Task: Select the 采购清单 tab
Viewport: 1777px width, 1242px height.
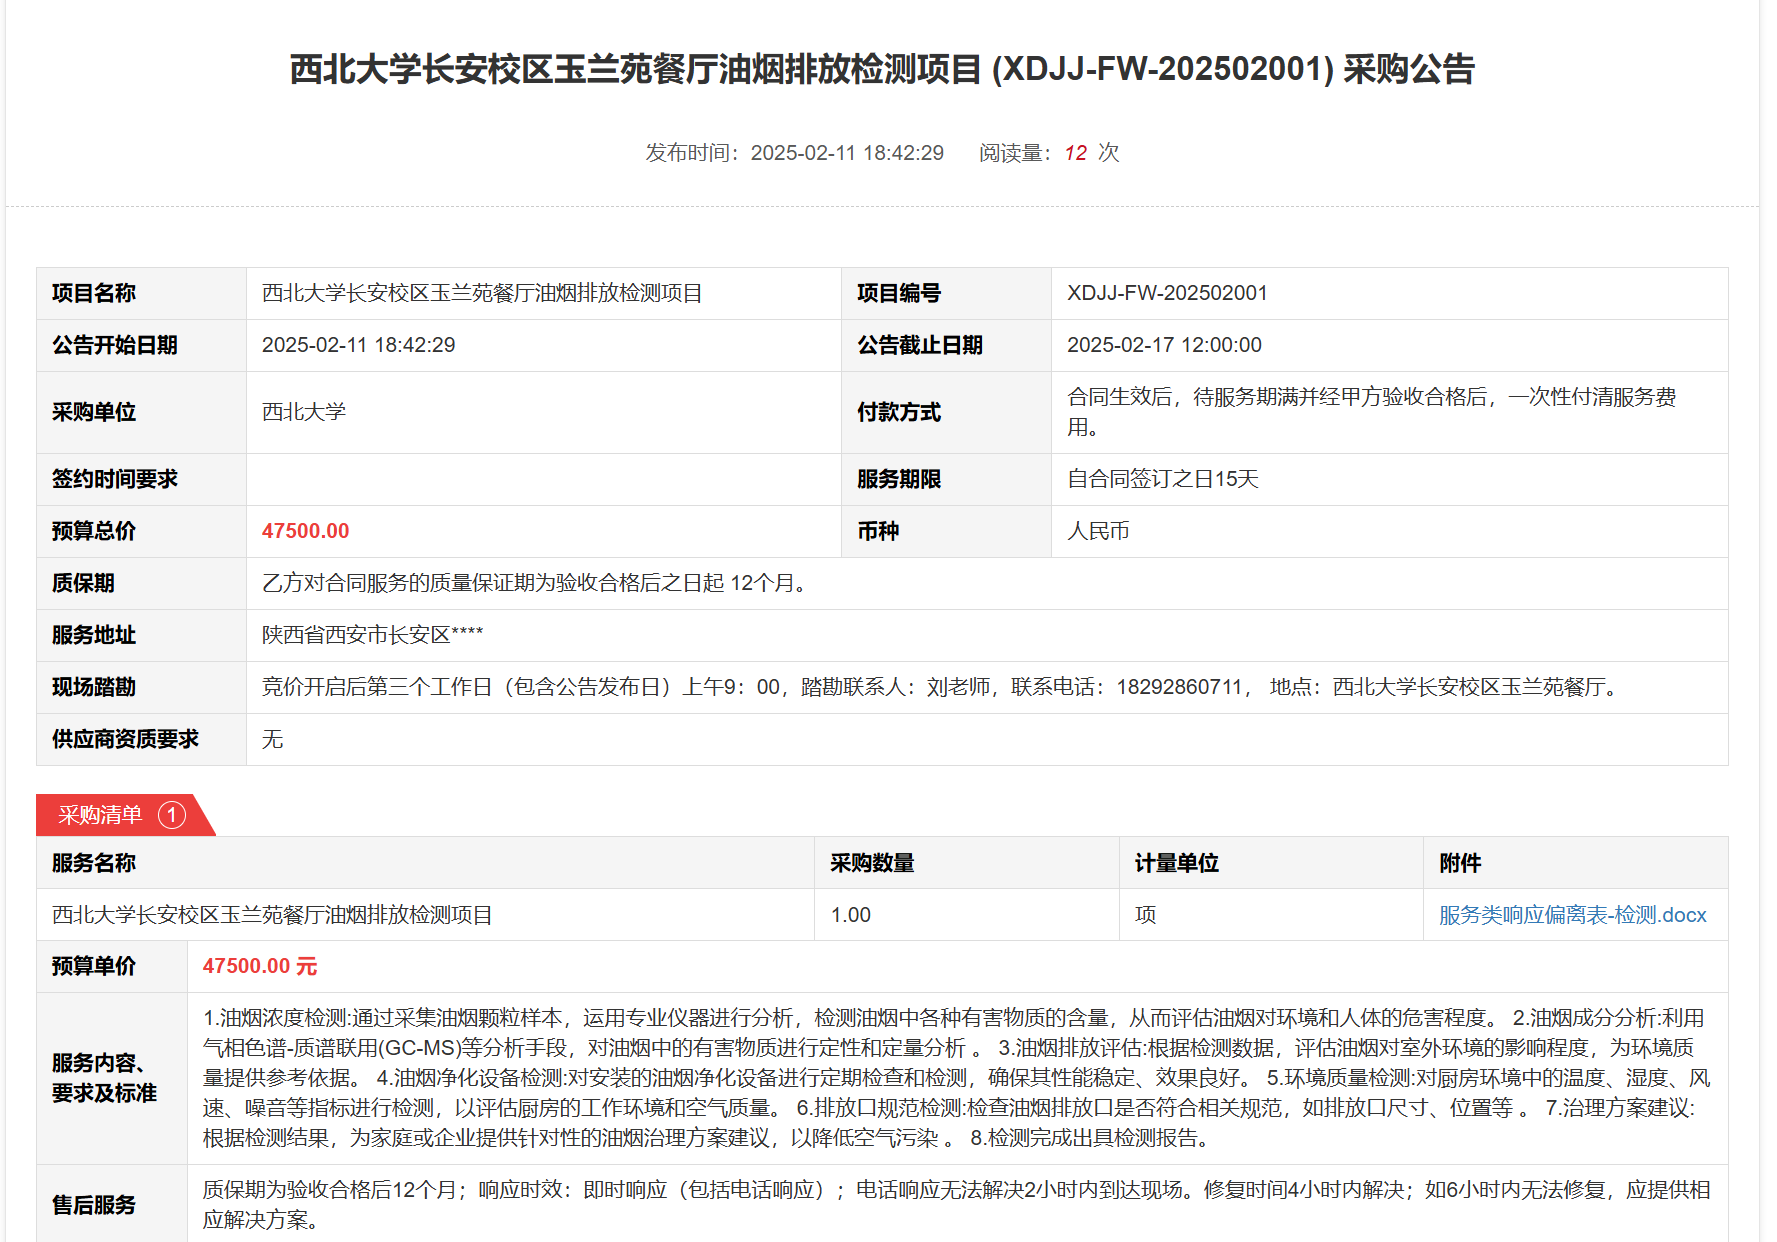Action: pyautogui.click(x=101, y=815)
